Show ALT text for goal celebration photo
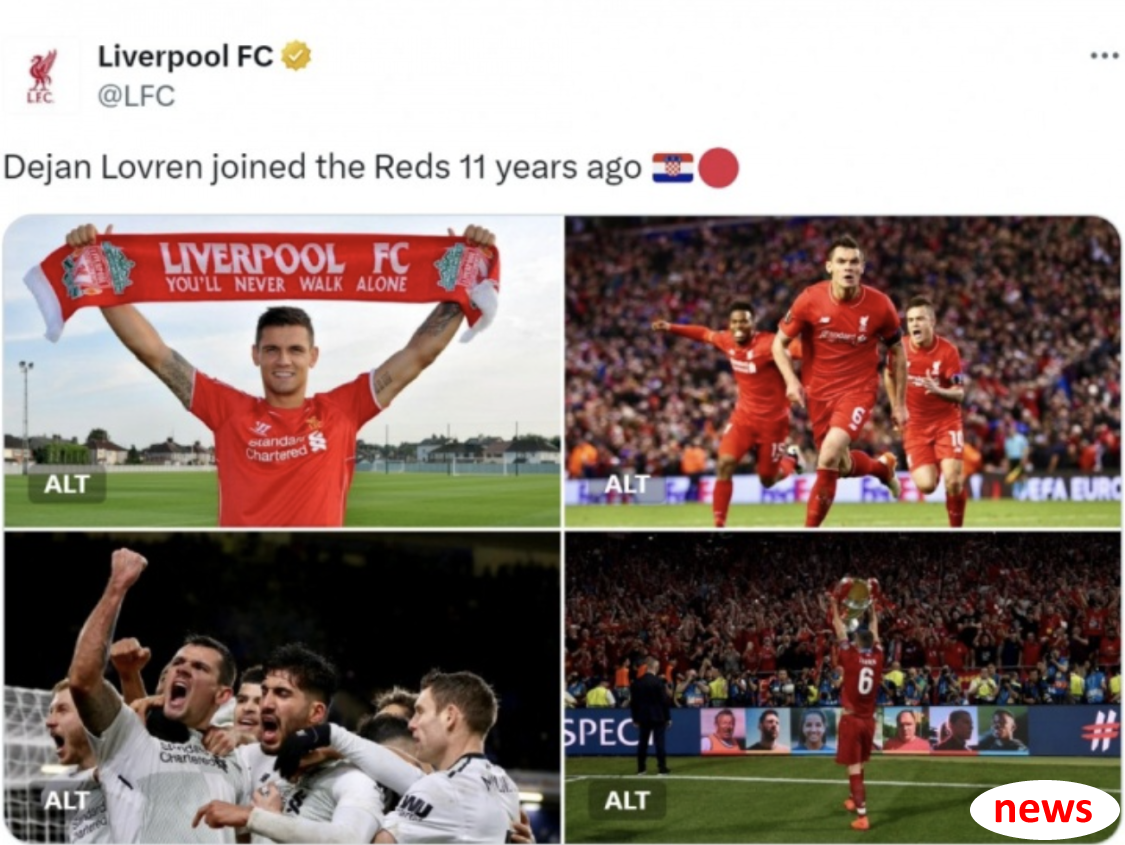 (626, 485)
